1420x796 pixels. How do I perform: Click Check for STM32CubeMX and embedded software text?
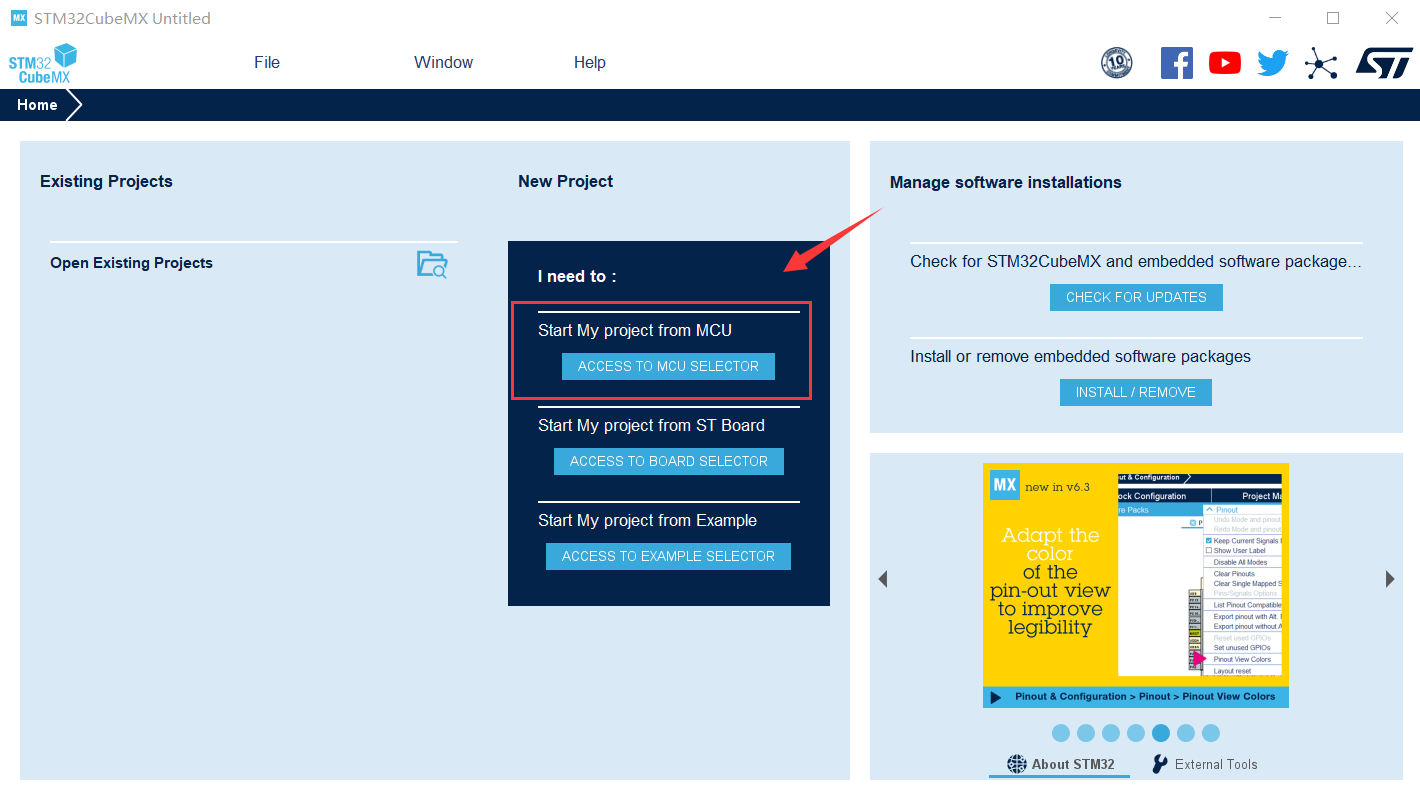[1136, 261]
